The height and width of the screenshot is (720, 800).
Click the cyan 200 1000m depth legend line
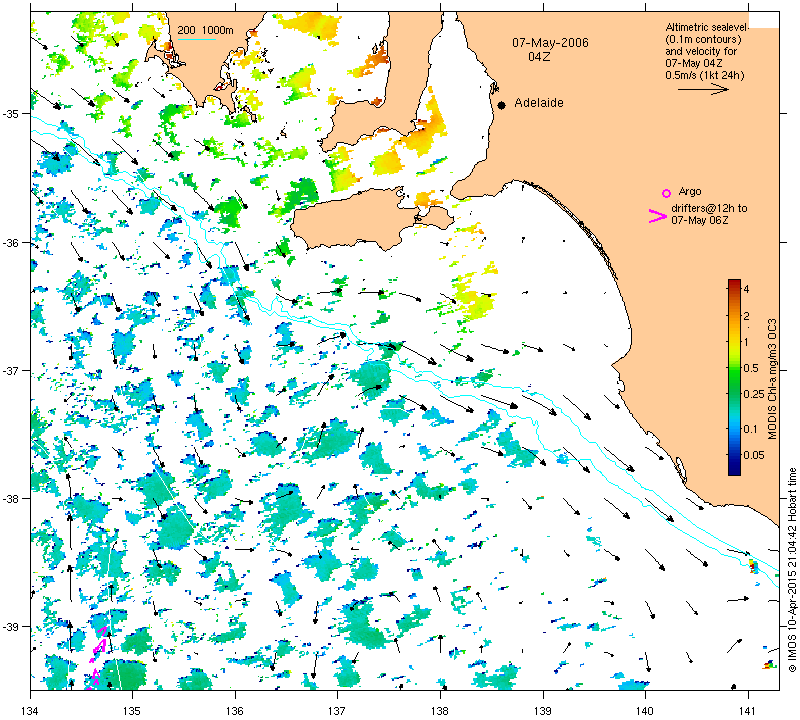pyautogui.click(x=197, y=39)
